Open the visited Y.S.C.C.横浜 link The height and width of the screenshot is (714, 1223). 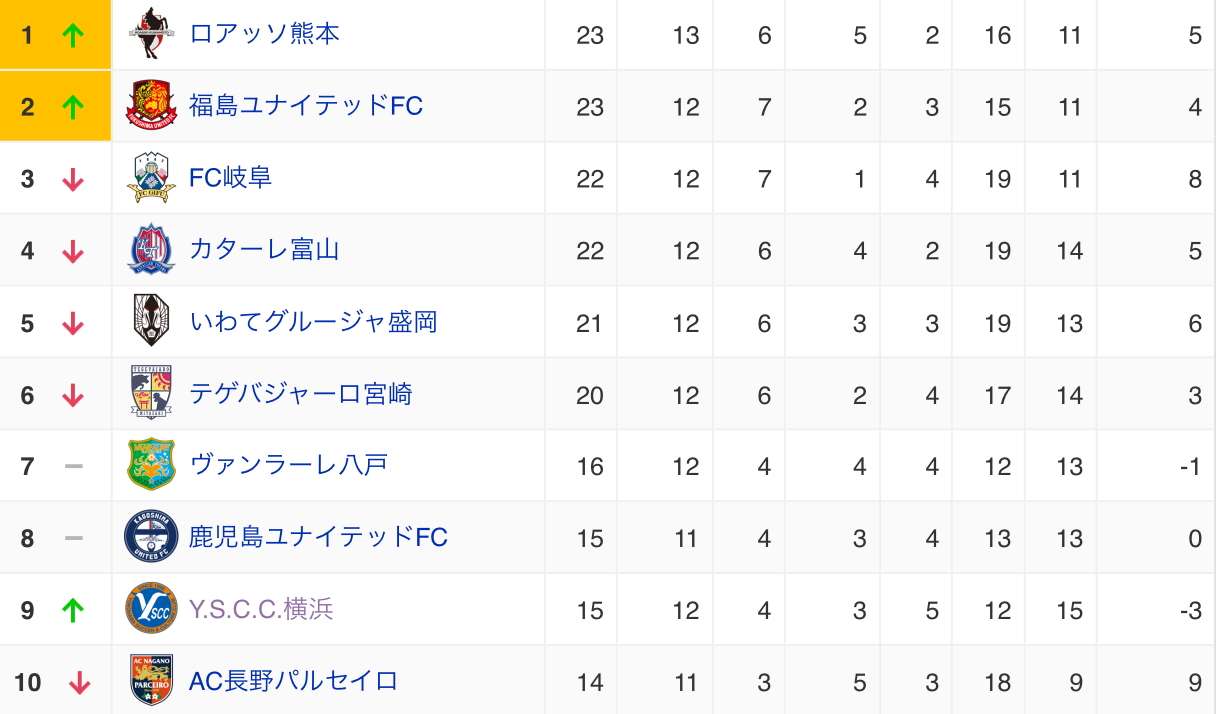[x=261, y=609]
